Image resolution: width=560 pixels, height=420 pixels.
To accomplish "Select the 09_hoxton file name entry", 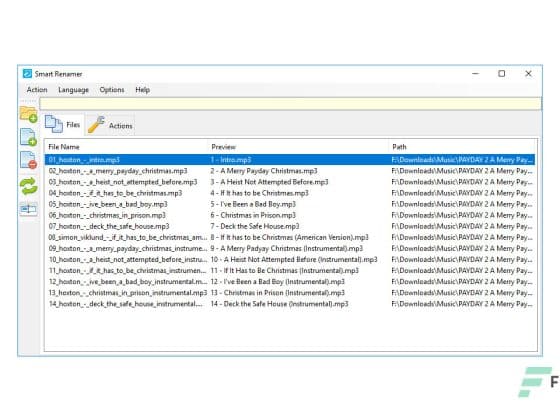I will coord(128,248).
